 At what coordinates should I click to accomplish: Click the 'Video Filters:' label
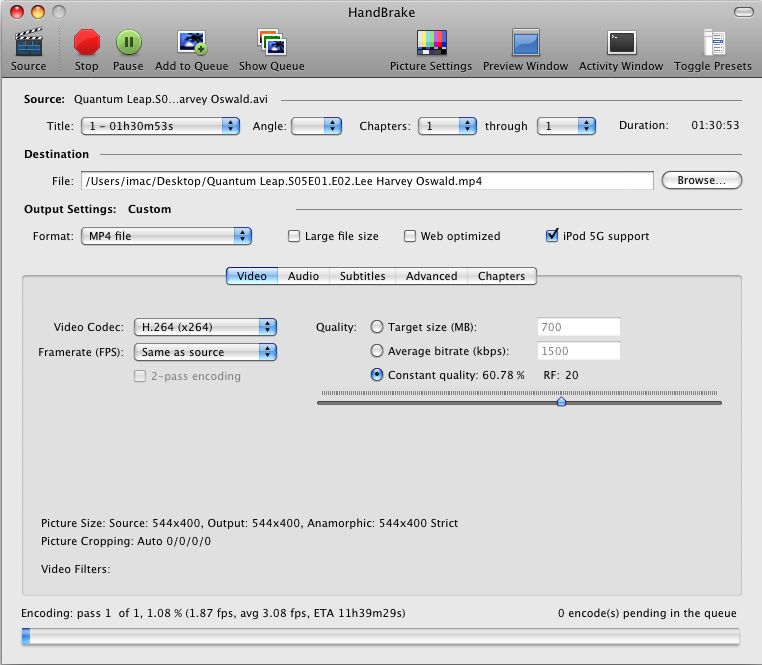tap(75, 569)
